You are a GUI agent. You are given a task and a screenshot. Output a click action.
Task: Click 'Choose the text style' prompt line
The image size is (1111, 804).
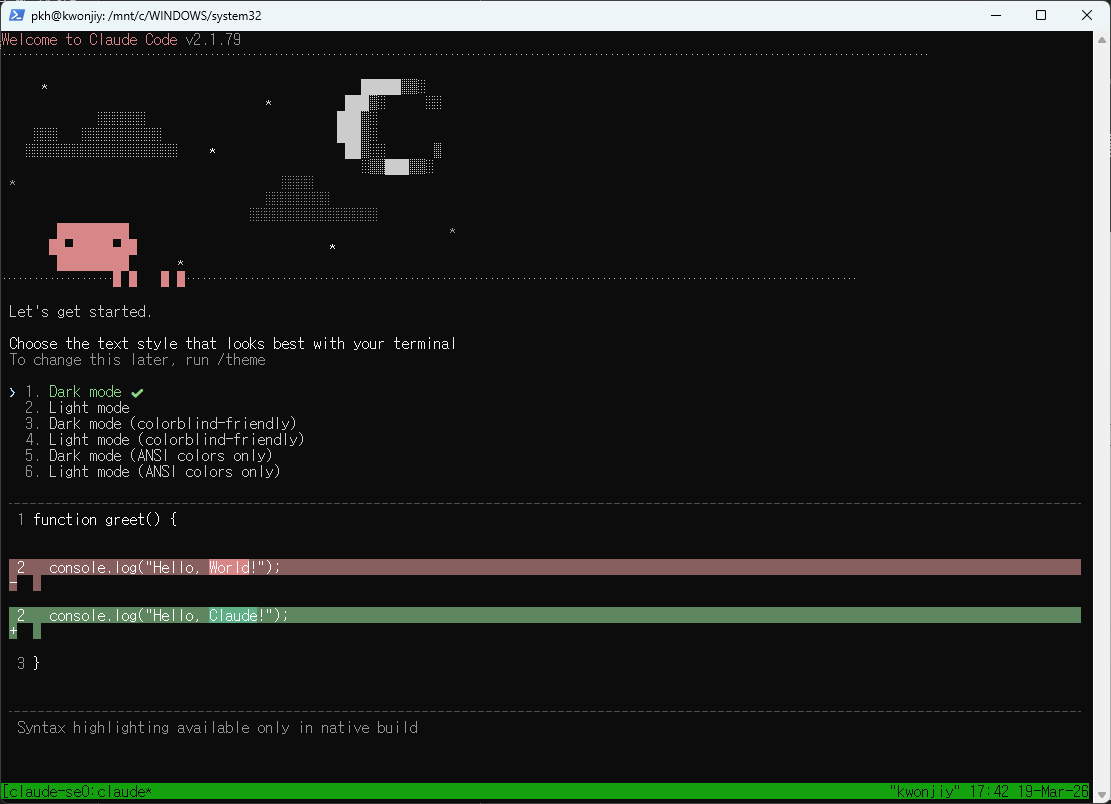click(232, 344)
